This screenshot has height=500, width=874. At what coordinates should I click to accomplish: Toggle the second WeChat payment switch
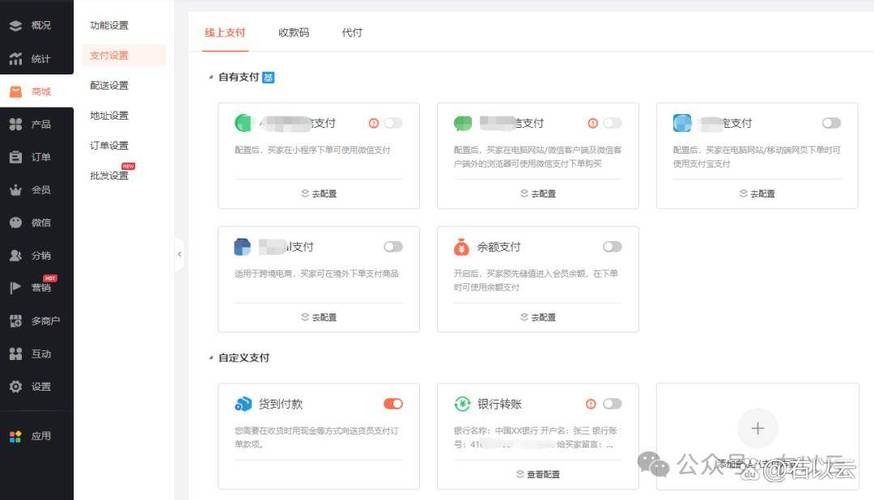pos(612,123)
